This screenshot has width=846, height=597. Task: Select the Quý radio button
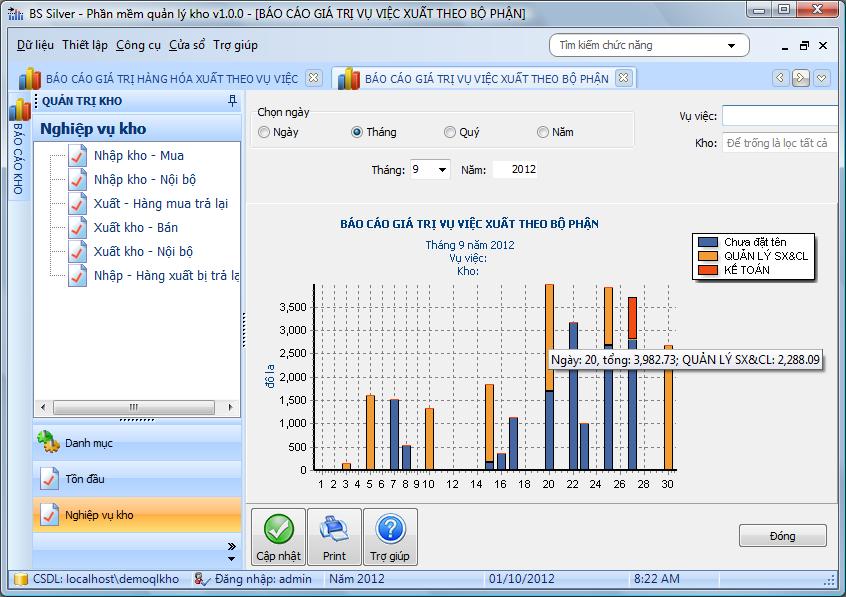click(450, 132)
